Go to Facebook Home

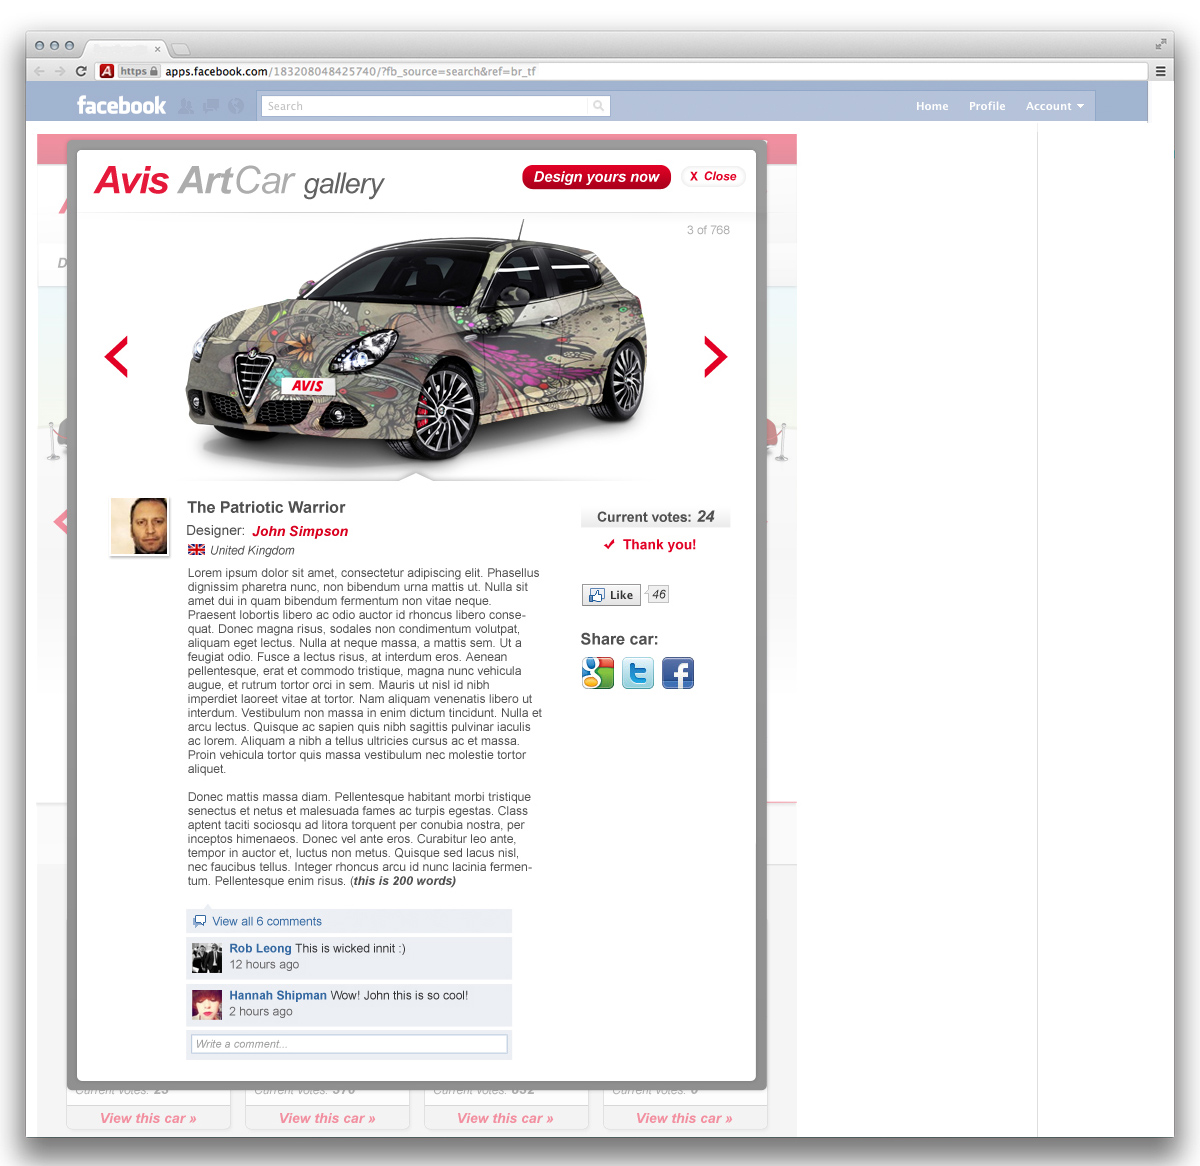coord(932,106)
